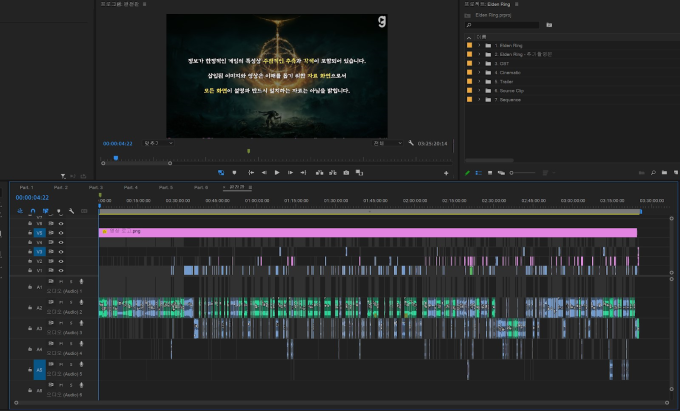The height and width of the screenshot is (411, 680).
Task: Step forward one frame in program monitor
Action: 290,173
